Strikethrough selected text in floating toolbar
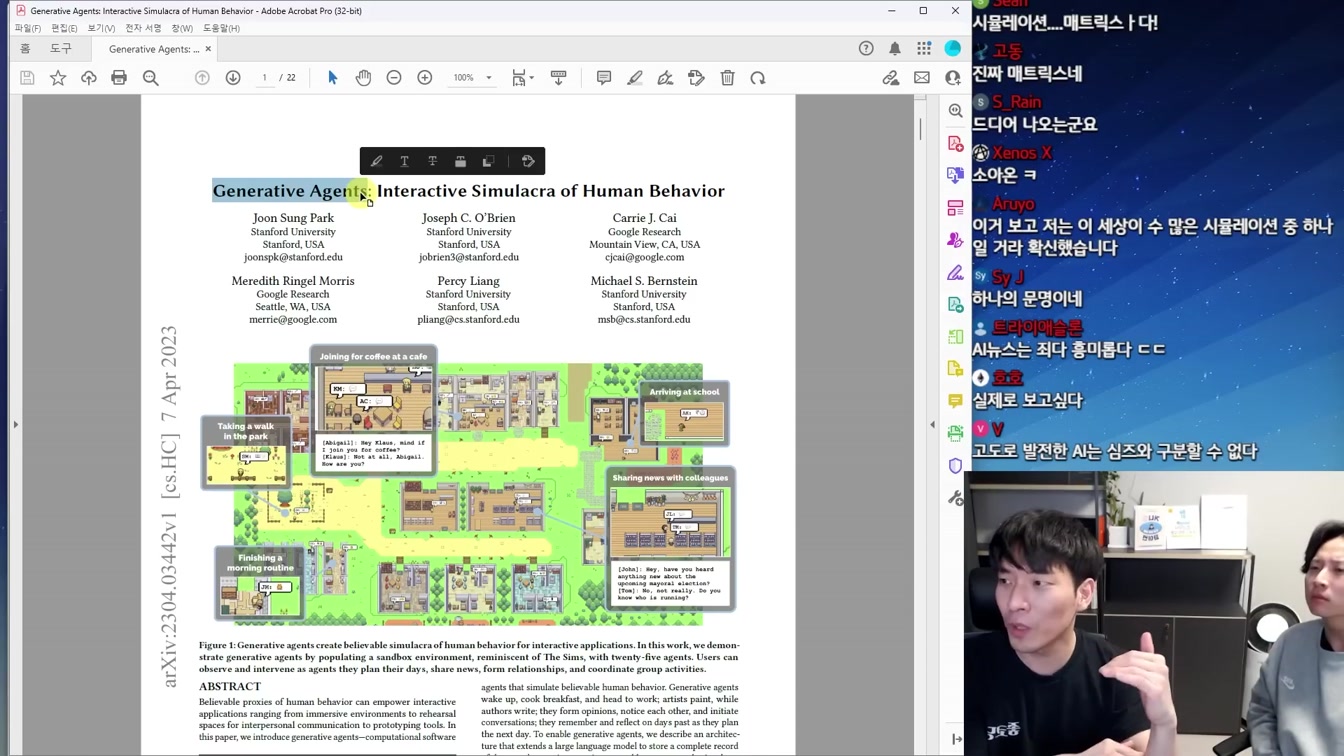1344x756 pixels. click(x=432, y=161)
